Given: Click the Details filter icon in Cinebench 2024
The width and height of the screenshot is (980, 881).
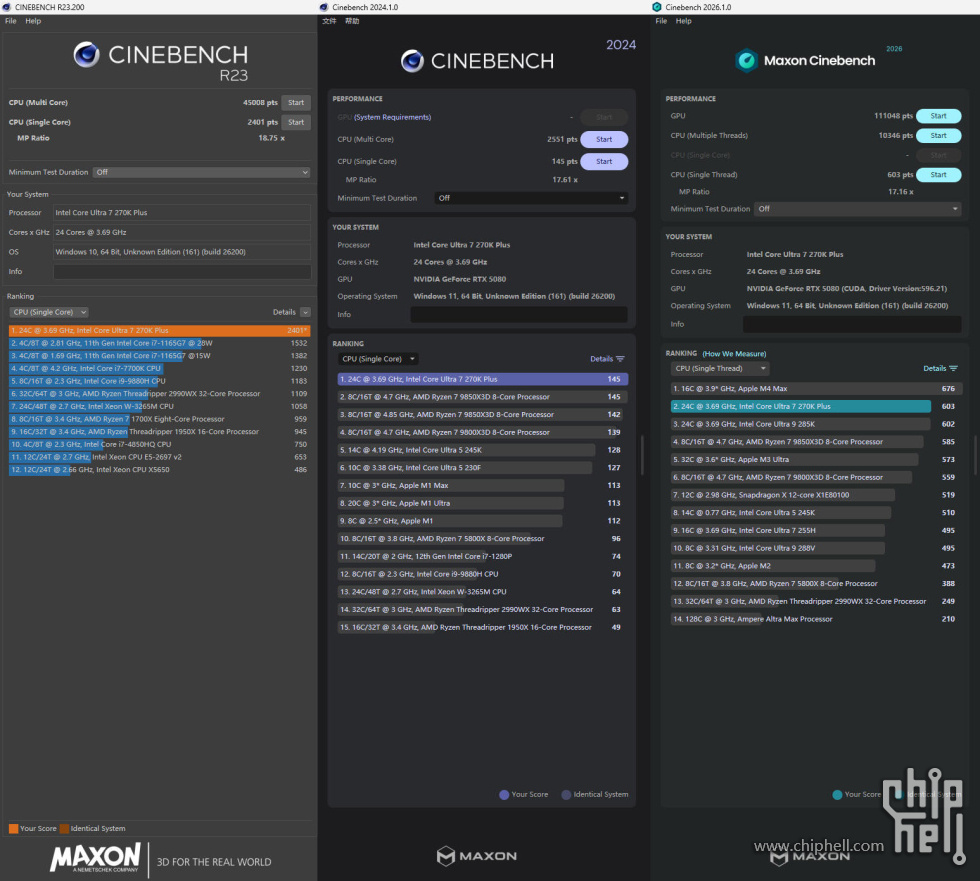Looking at the screenshot, I should pyautogui.click(x=620, y=359).
